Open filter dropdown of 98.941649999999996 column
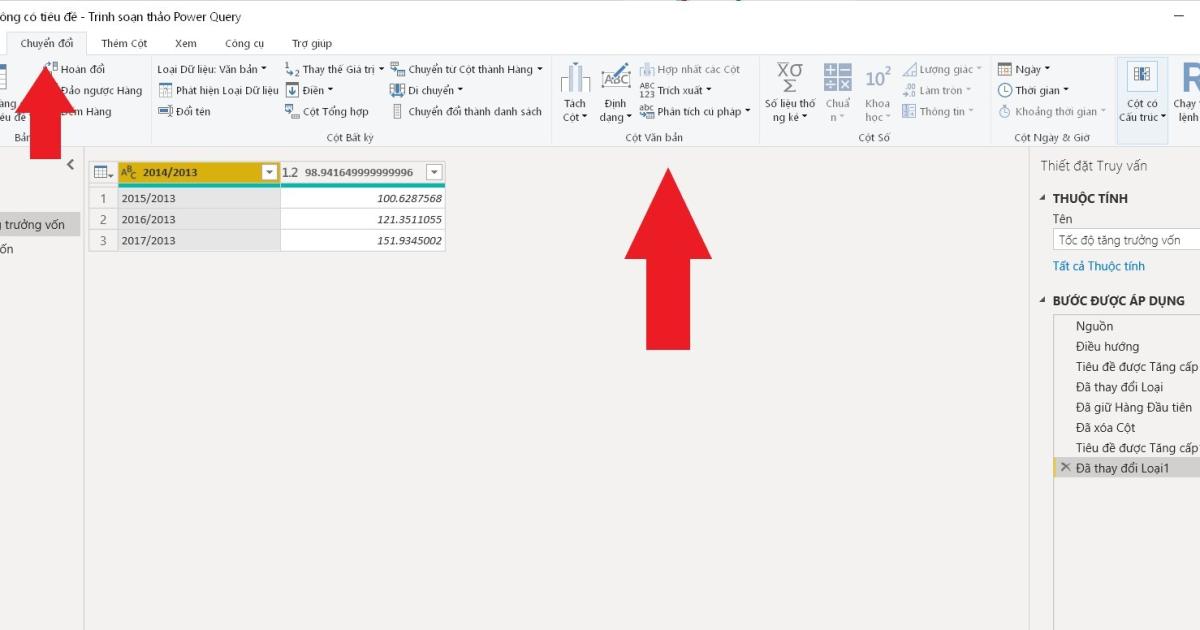This screenshot has height=630, width=1200. coord(434,172)
